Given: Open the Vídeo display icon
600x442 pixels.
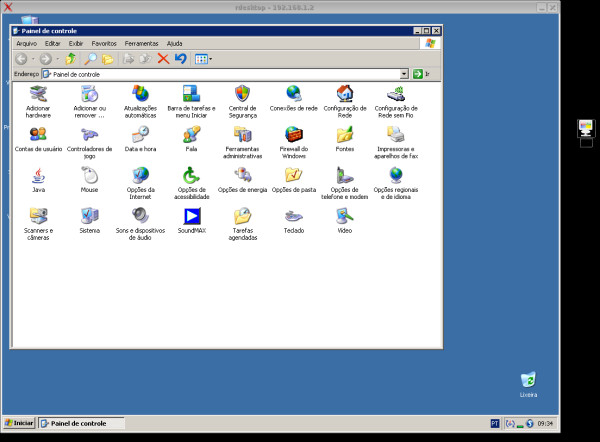Looking at the screenshot, I should pyautogui.click(x=345, y=221).
